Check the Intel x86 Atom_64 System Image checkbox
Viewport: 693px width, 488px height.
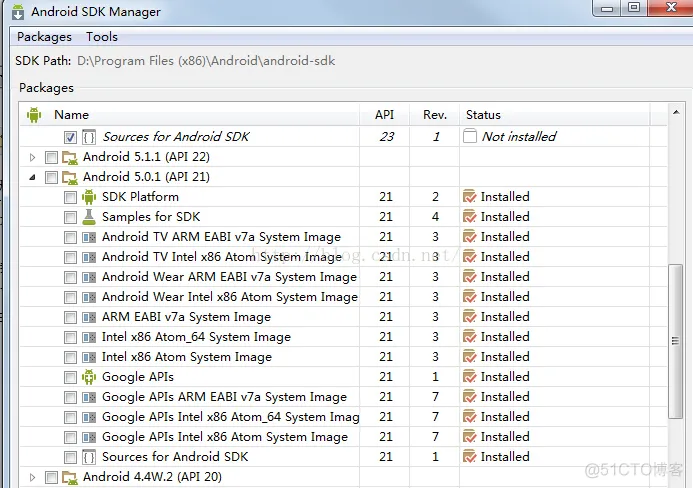tap(70, 337)
